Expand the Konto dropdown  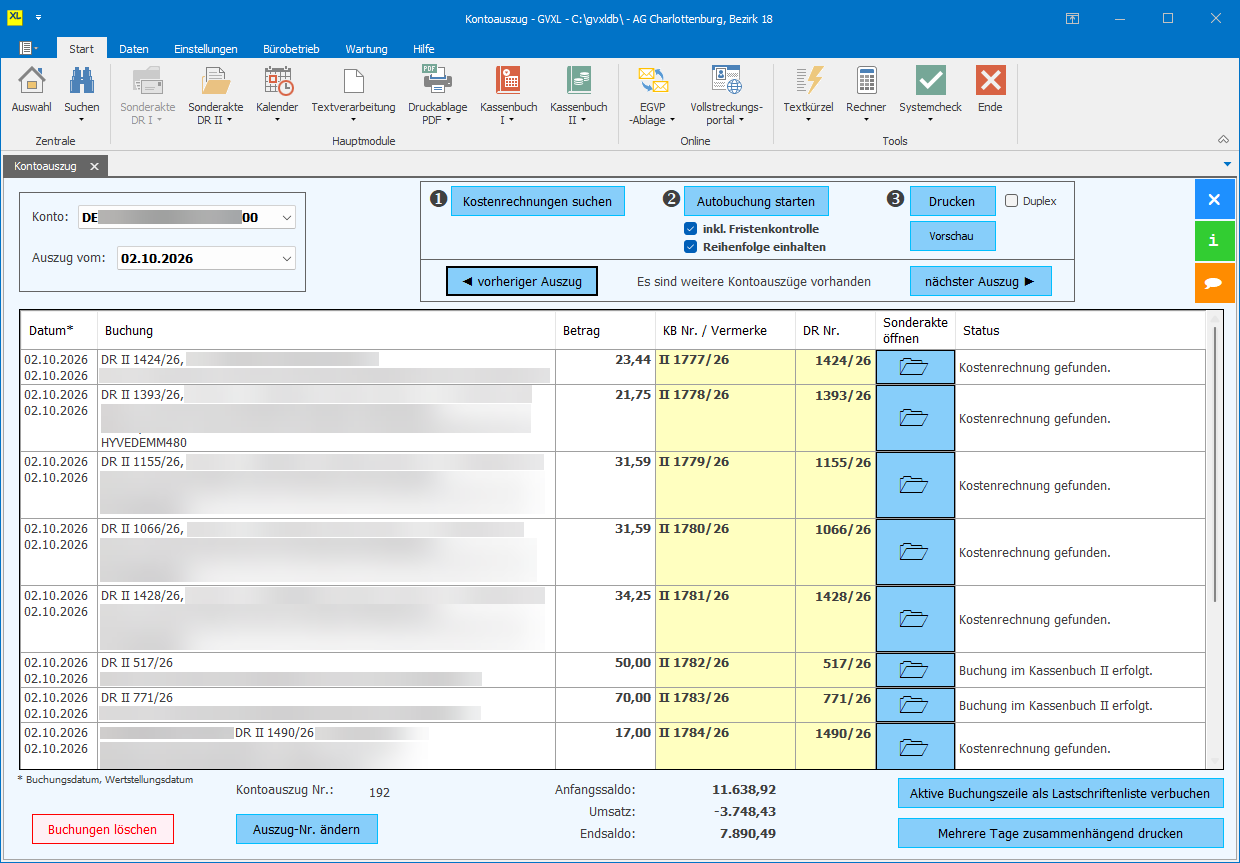(287, 217)
